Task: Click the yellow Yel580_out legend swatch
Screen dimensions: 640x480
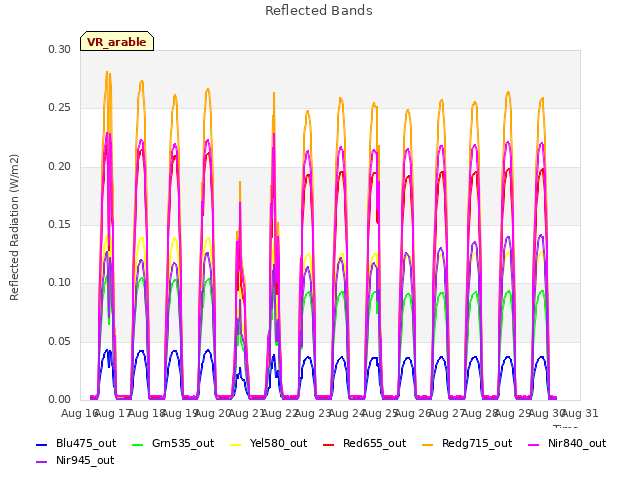Action: point(236,444)
